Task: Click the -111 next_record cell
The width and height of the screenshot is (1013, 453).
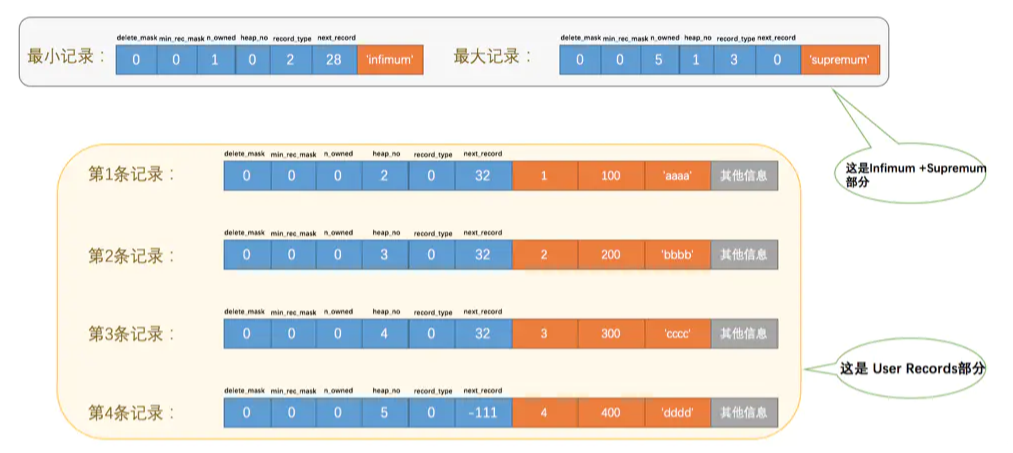Action: coord(483,412)
